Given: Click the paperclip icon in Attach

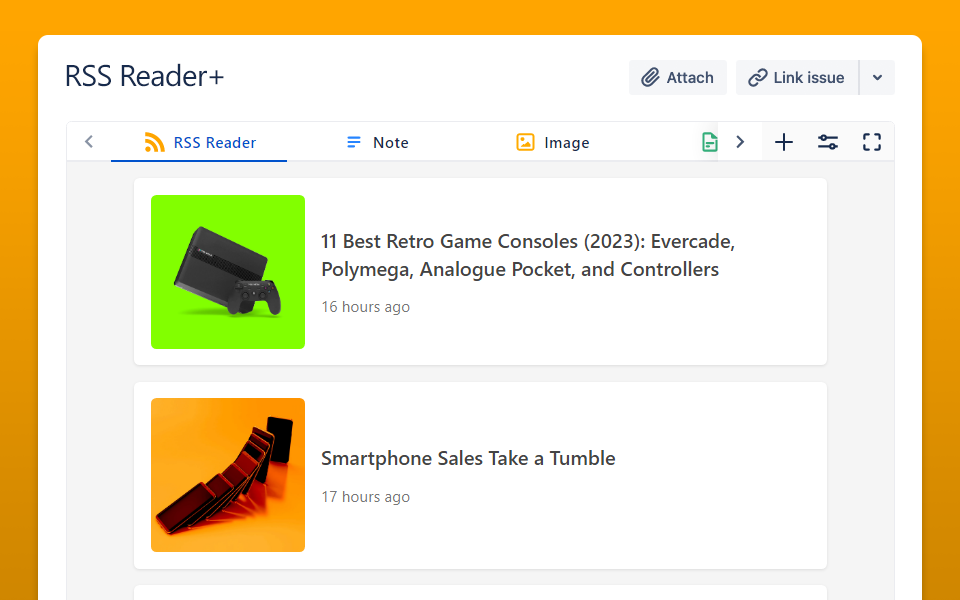Looking at the screenshot, I should [x=650, y=78].
